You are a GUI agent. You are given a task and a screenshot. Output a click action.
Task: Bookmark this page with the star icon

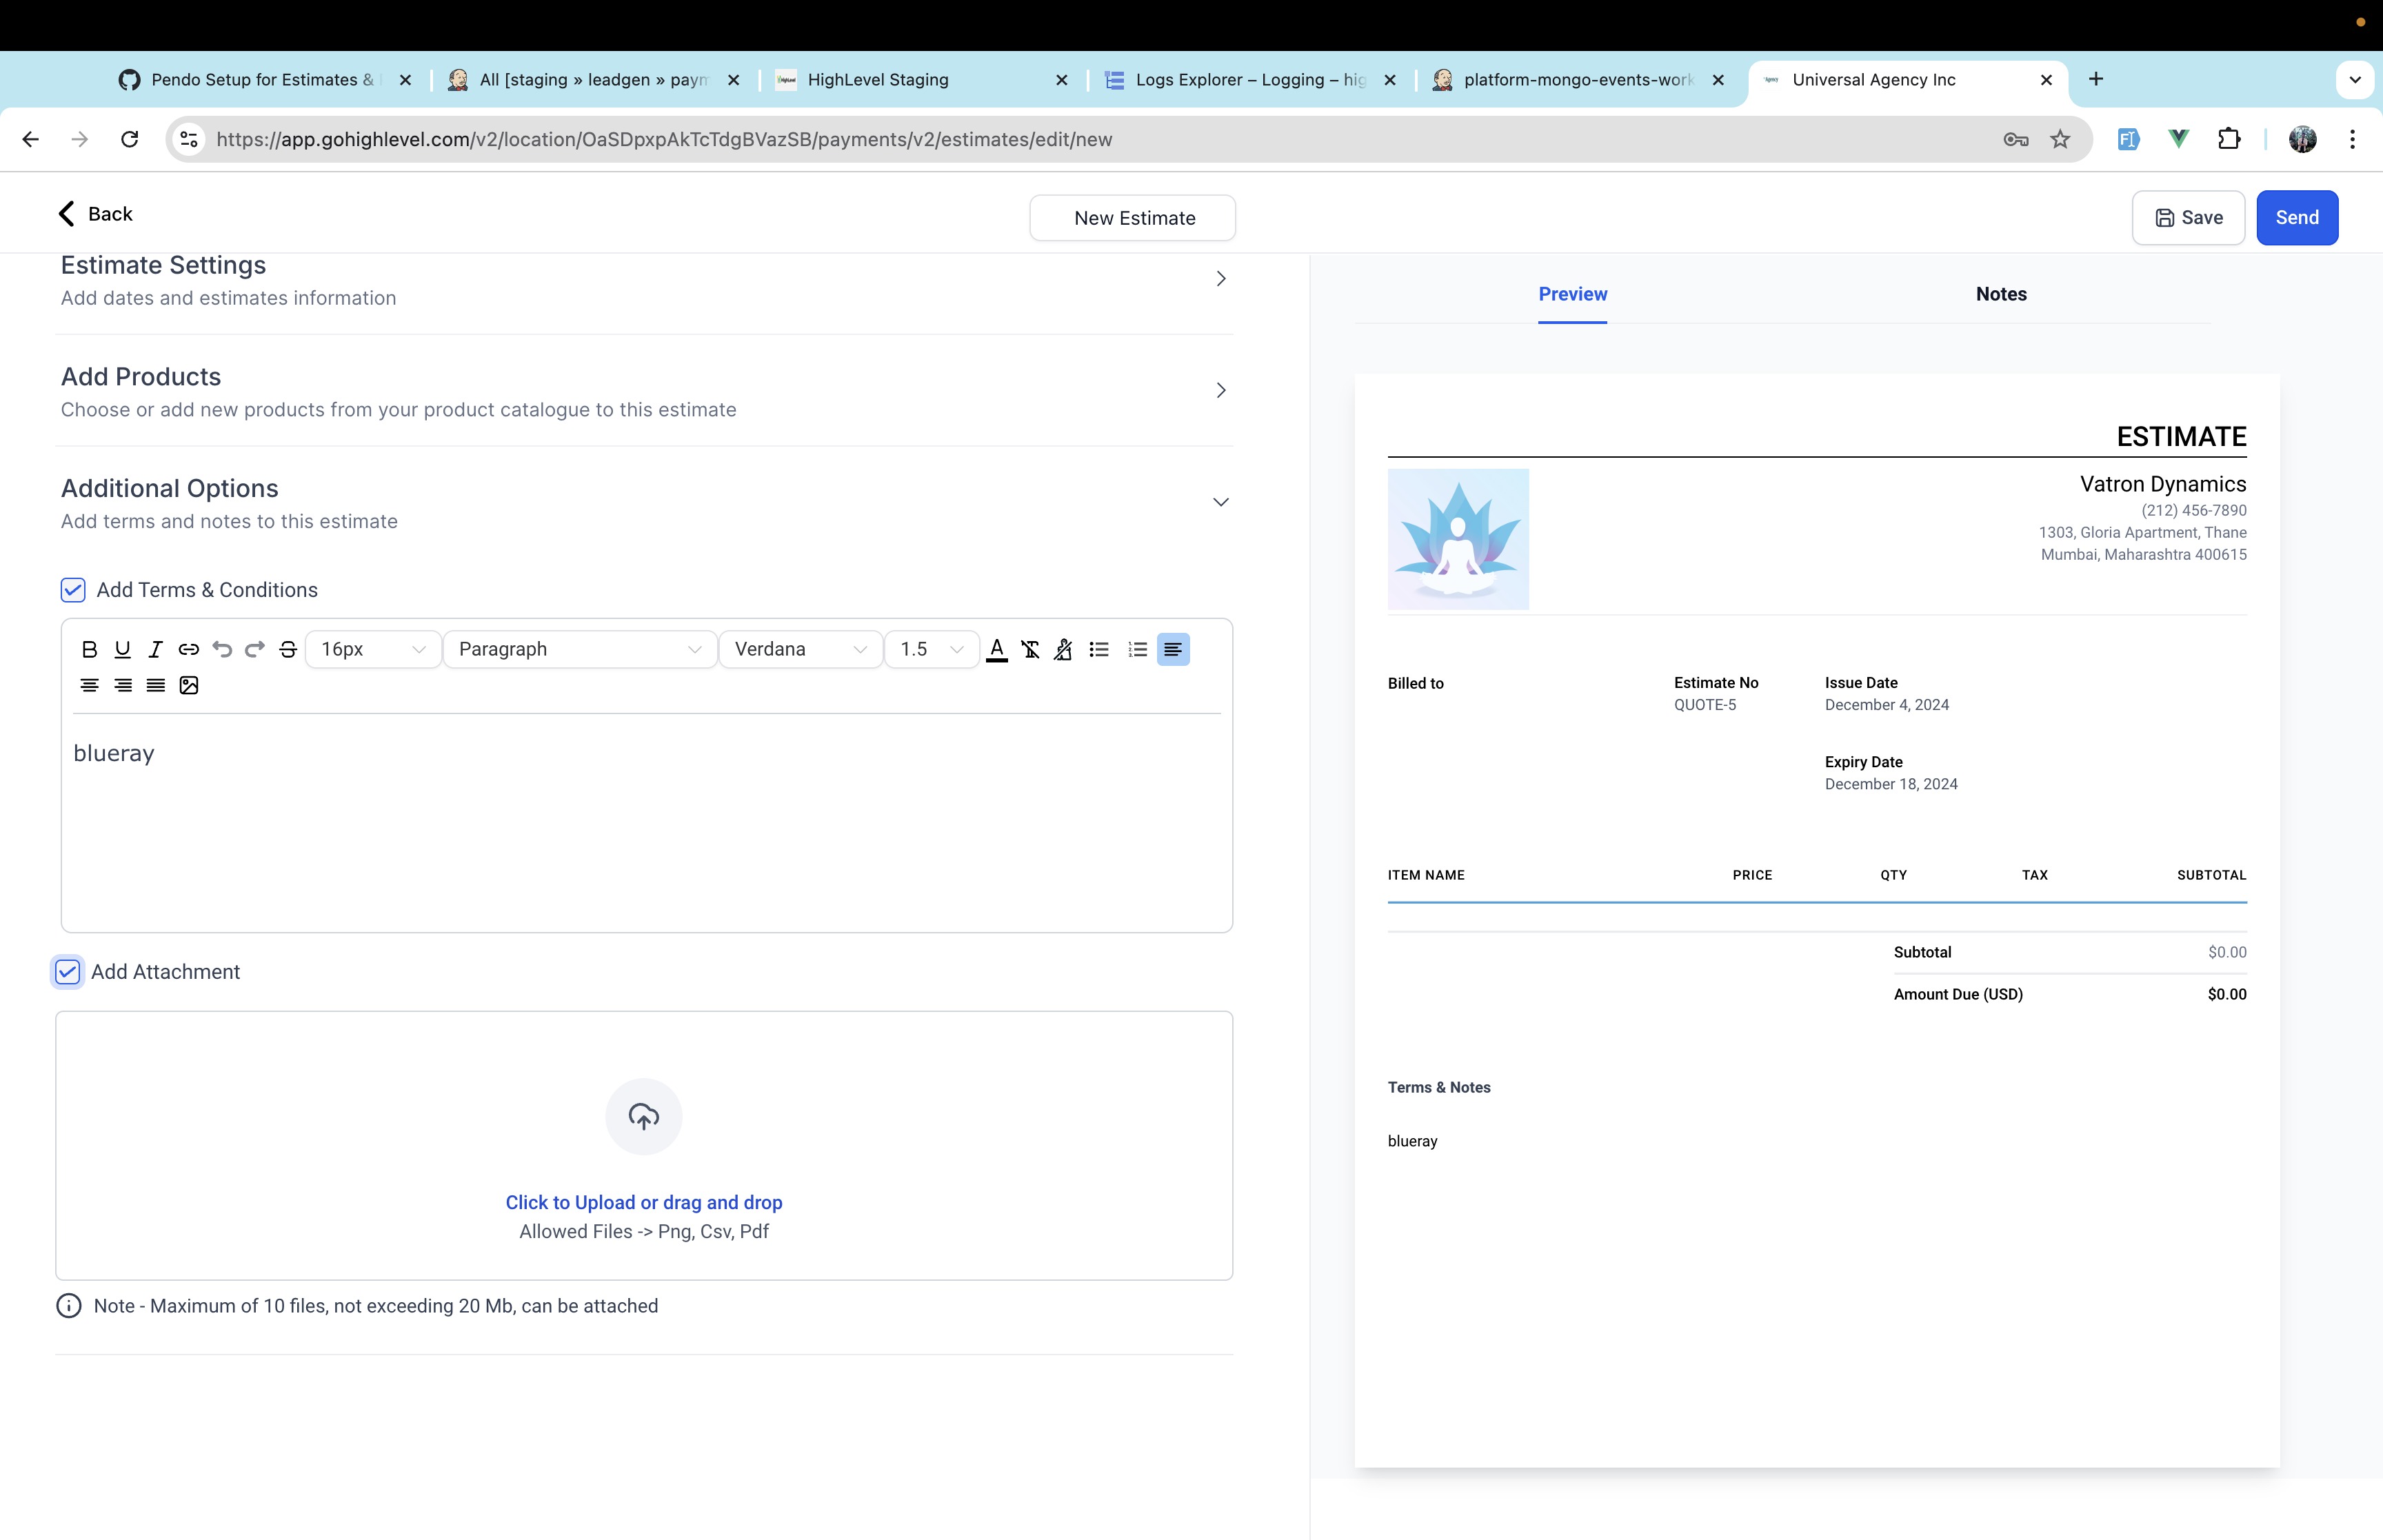pyautogui.click(x=2060, y=139)
